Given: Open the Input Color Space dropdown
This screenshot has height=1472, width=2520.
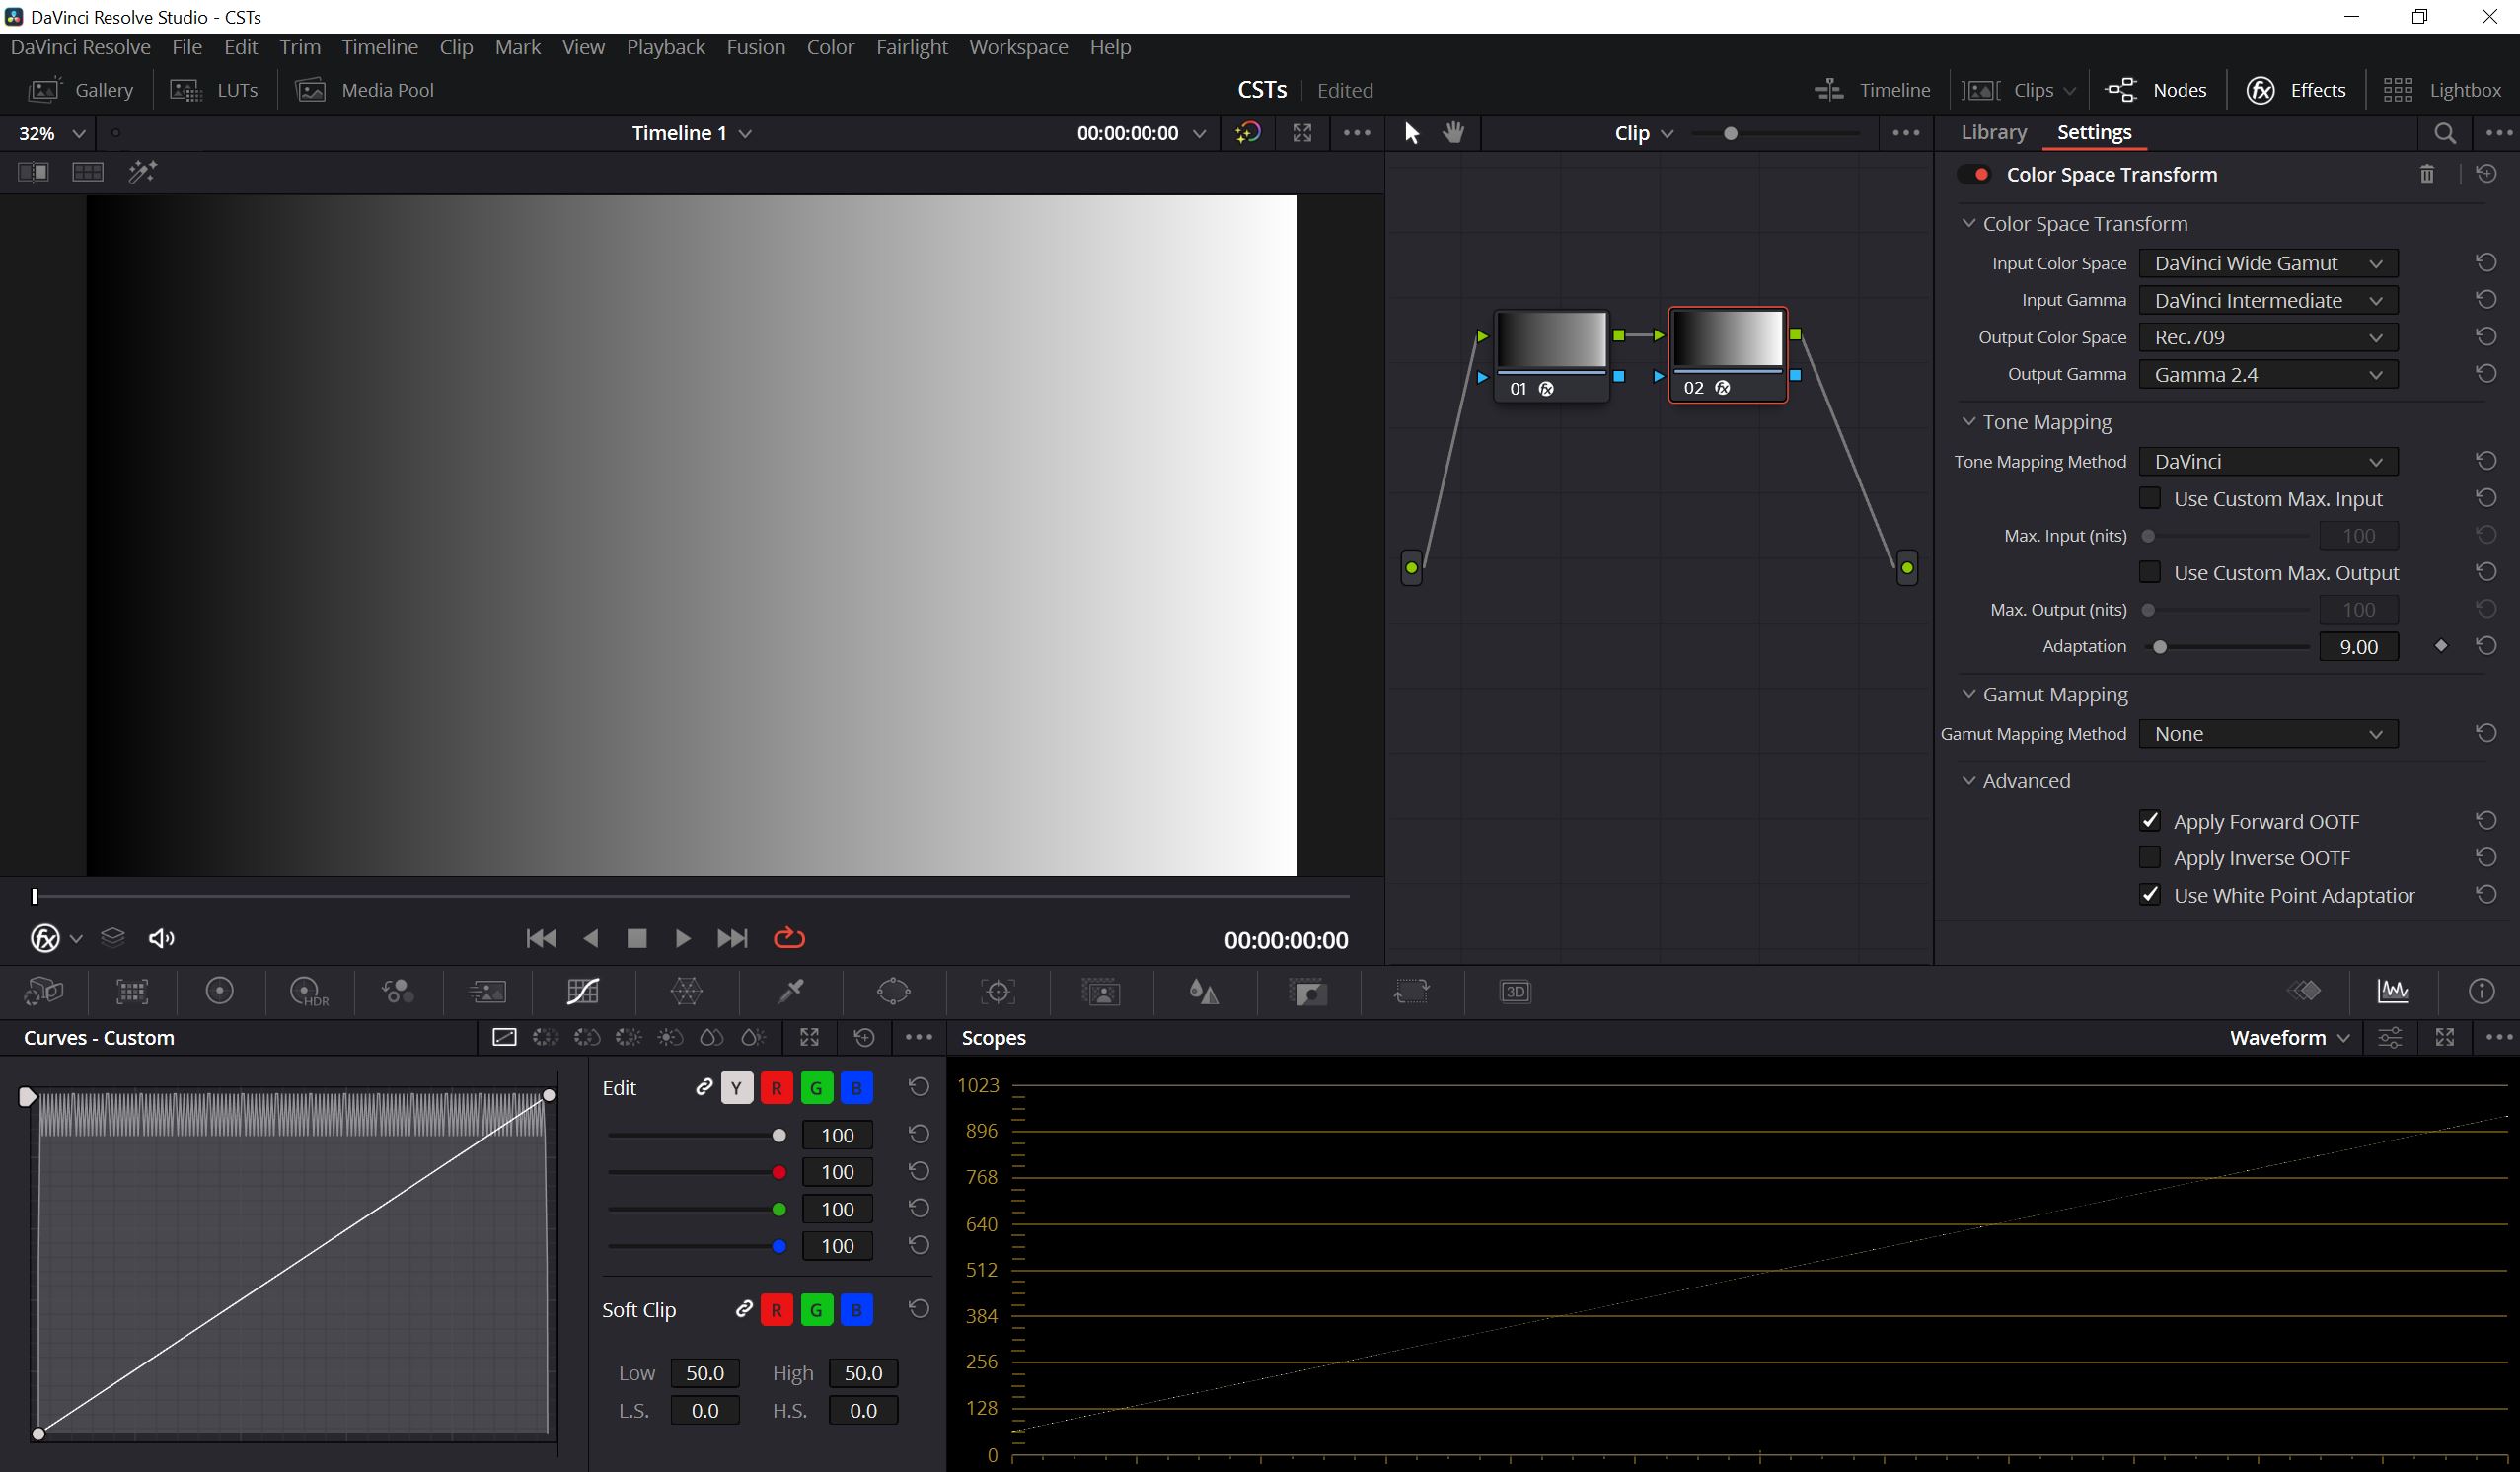Looking at the screenshot, I should 2268,263.
